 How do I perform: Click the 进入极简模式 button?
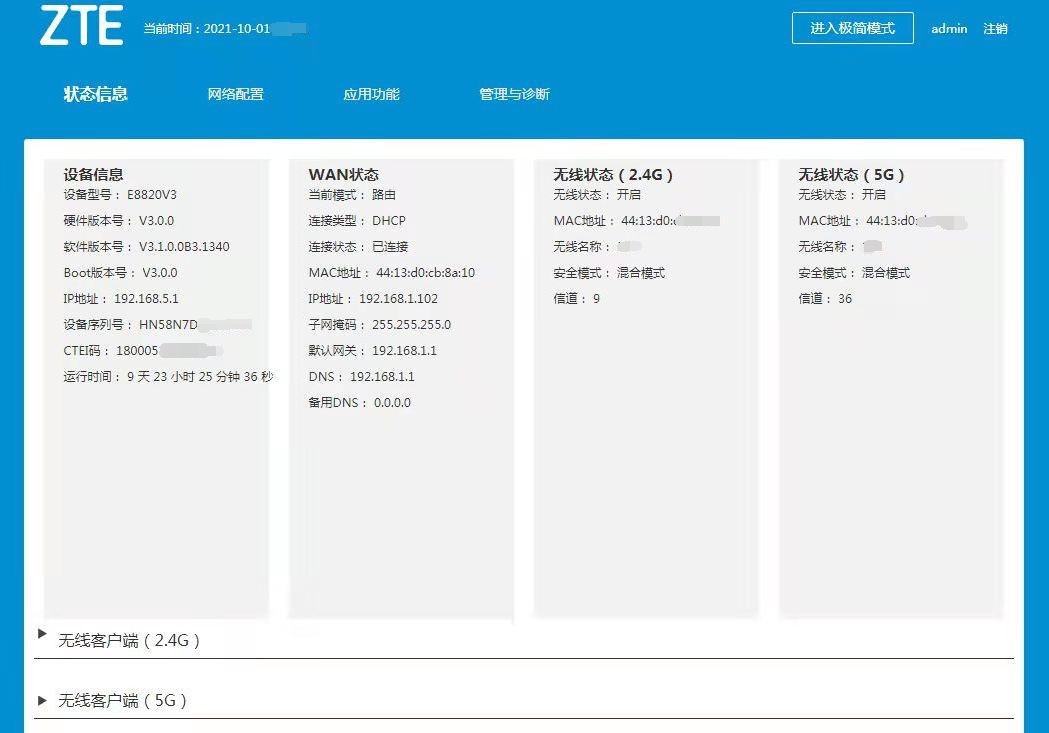pyautogui.click(x=852, y=28)
